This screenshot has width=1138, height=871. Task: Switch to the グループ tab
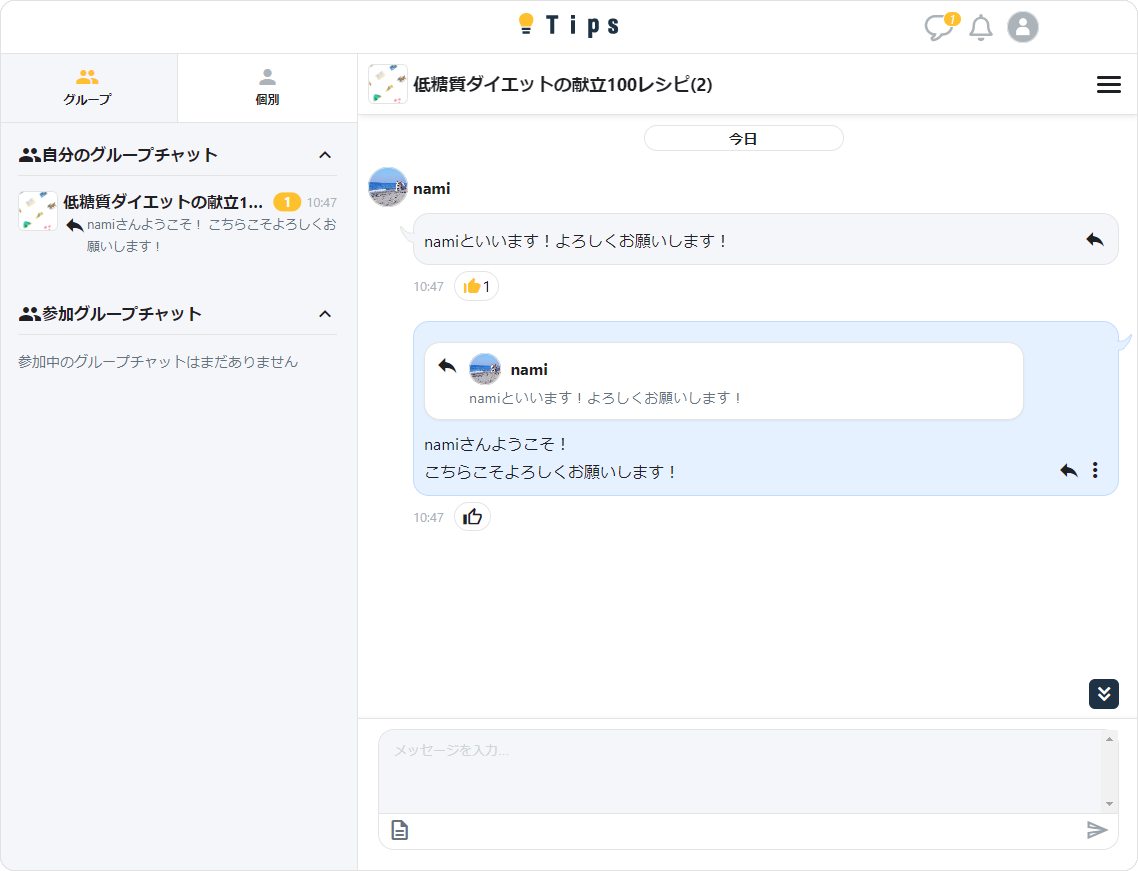coord(88,88)
